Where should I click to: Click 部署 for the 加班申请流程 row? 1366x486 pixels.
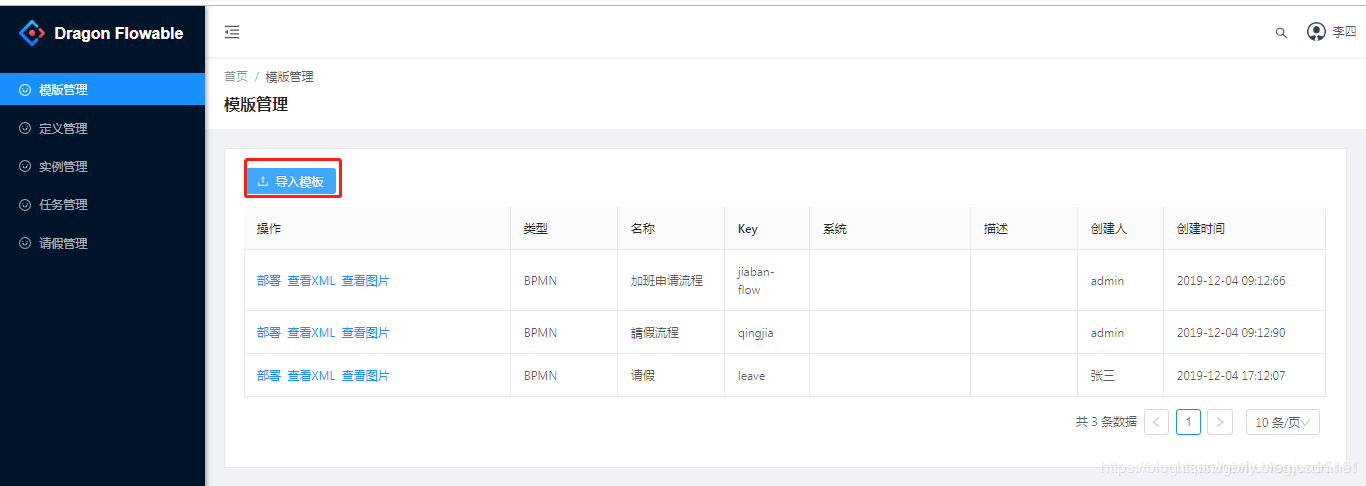(x=269, y=281)
